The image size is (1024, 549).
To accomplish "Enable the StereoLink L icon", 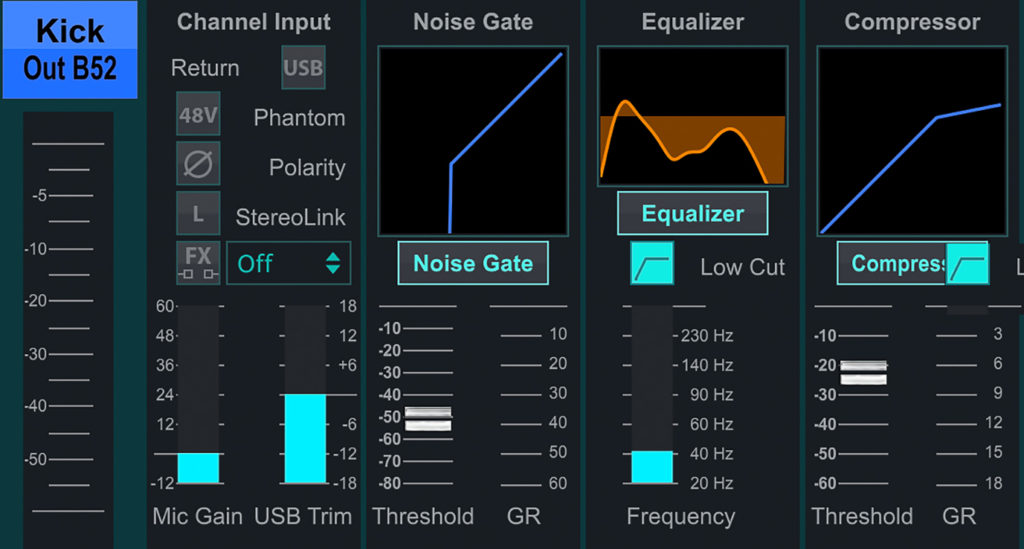I will tap(198, 213).
